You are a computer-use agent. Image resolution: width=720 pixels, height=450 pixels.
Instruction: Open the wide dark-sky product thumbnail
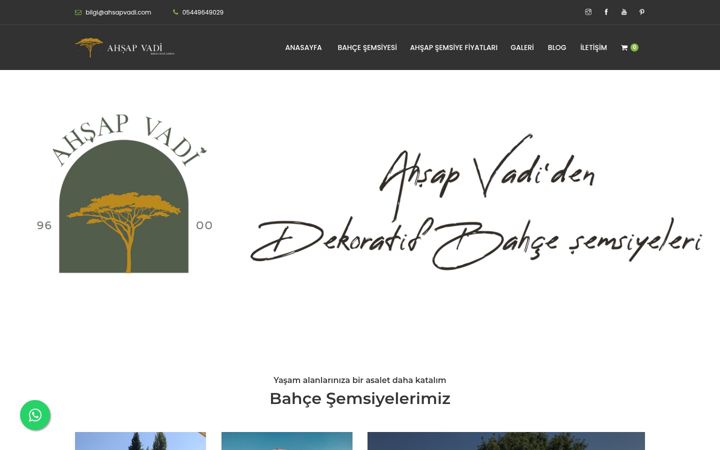506,441
